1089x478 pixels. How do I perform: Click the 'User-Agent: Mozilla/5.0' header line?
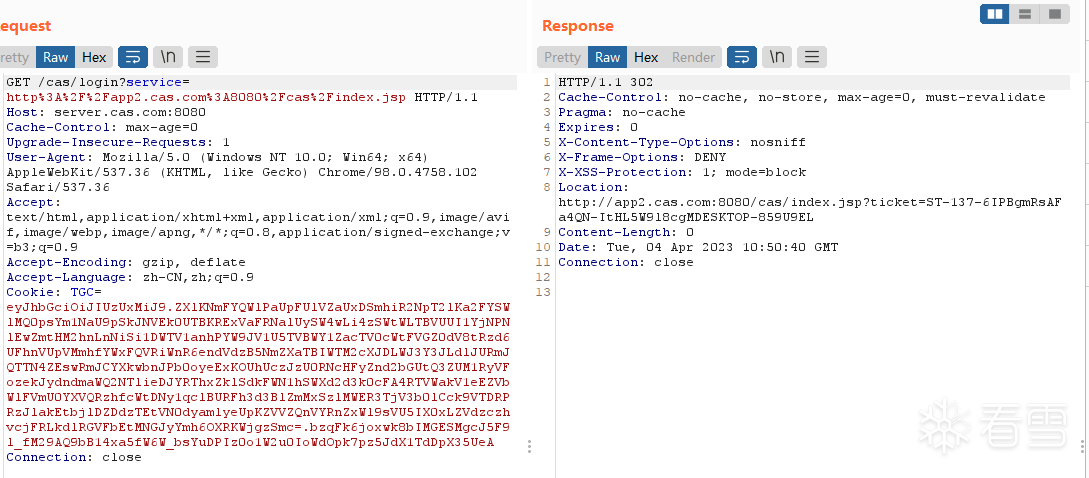217,157
